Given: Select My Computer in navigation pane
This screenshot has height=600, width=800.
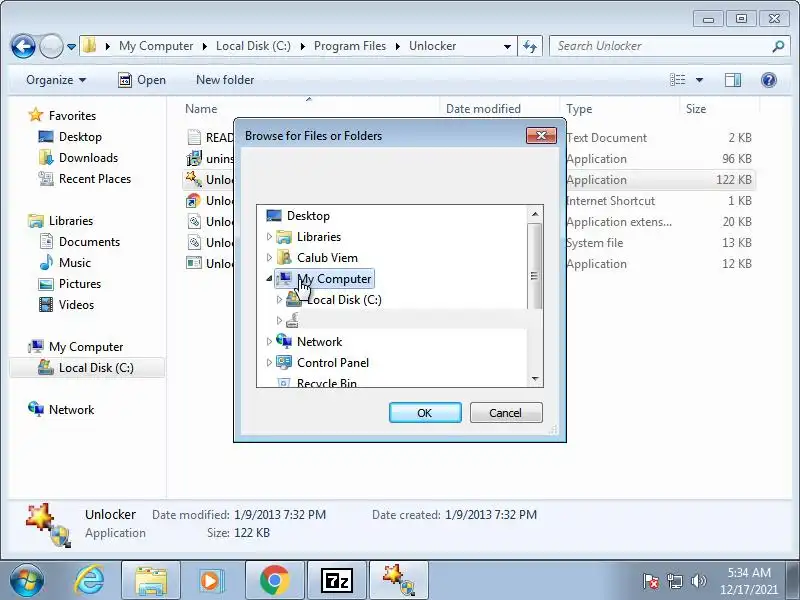Looking at the screenshot, I should 86,347.
